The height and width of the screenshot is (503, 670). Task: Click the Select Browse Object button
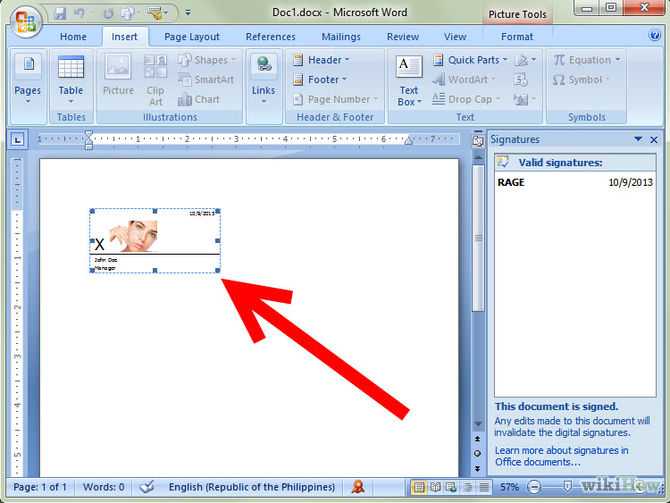tap(478, 453)
